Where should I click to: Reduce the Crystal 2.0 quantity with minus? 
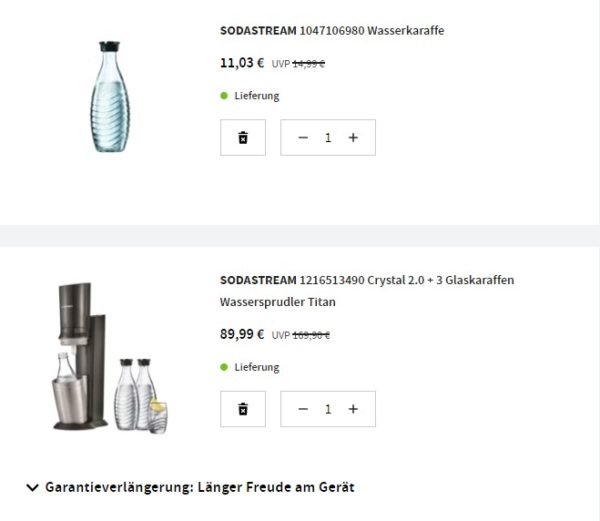303,409
